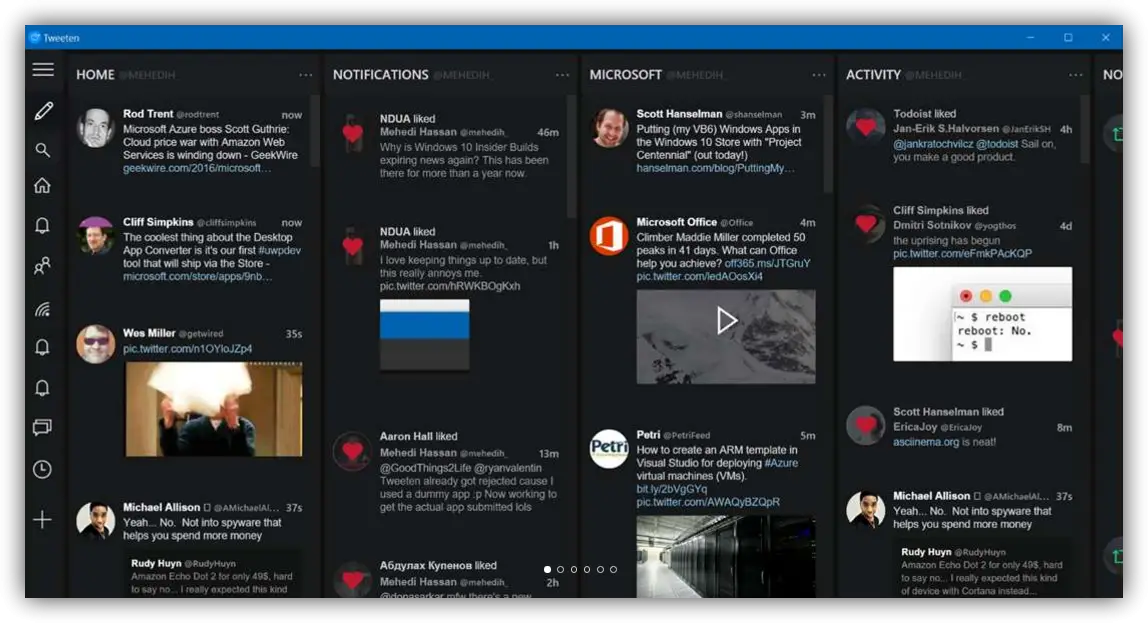This screenshot has width=1148, height=623.
Task: Click Wes Miller's avatar
Action: click(96, 344)
